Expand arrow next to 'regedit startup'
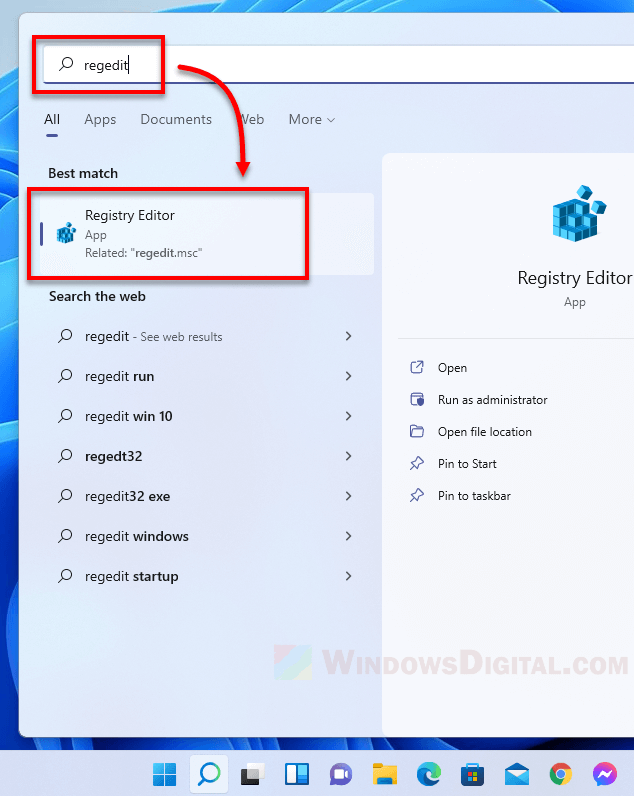 [348, 576]
